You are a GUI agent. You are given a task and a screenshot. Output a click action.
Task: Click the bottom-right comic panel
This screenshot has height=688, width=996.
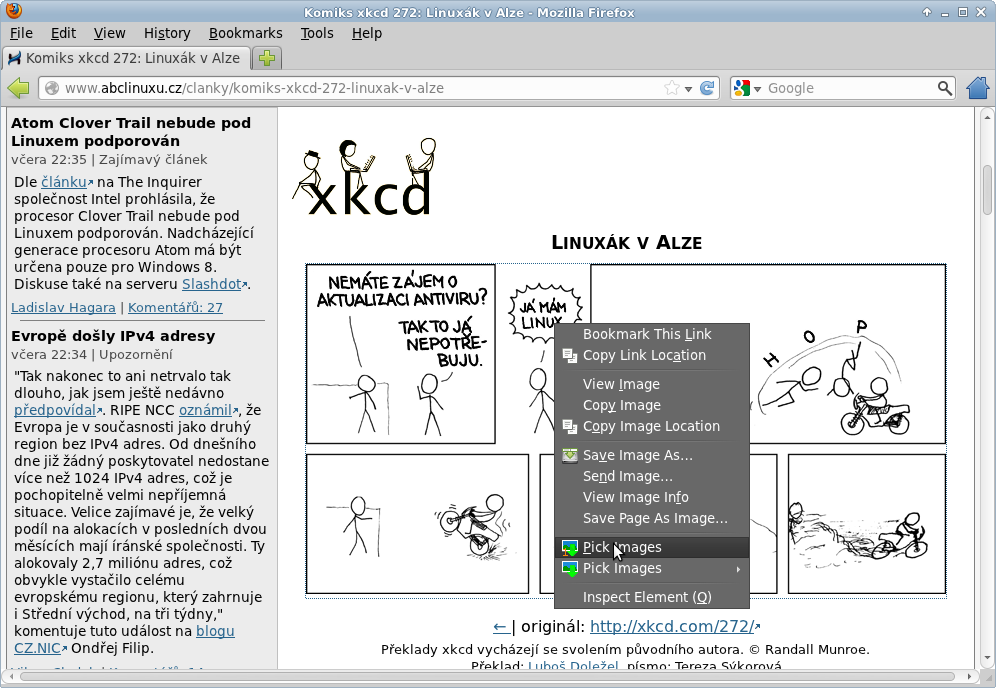coord(867,524)
